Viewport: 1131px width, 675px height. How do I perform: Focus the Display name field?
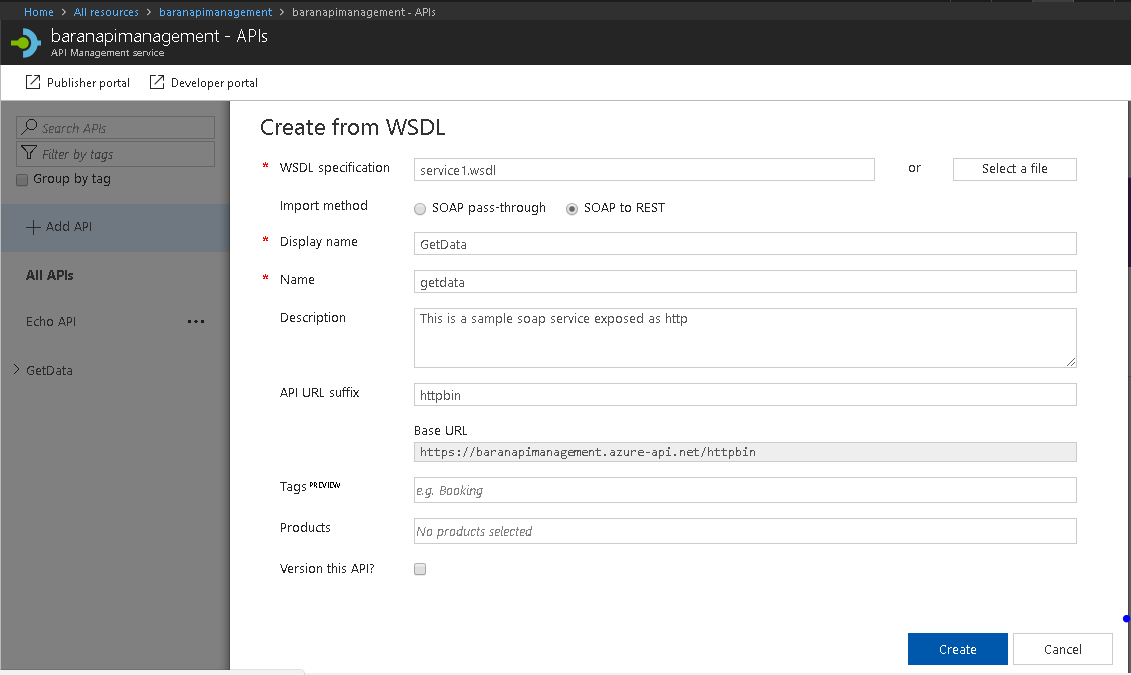pyautogui.click(x=745, y=244)
